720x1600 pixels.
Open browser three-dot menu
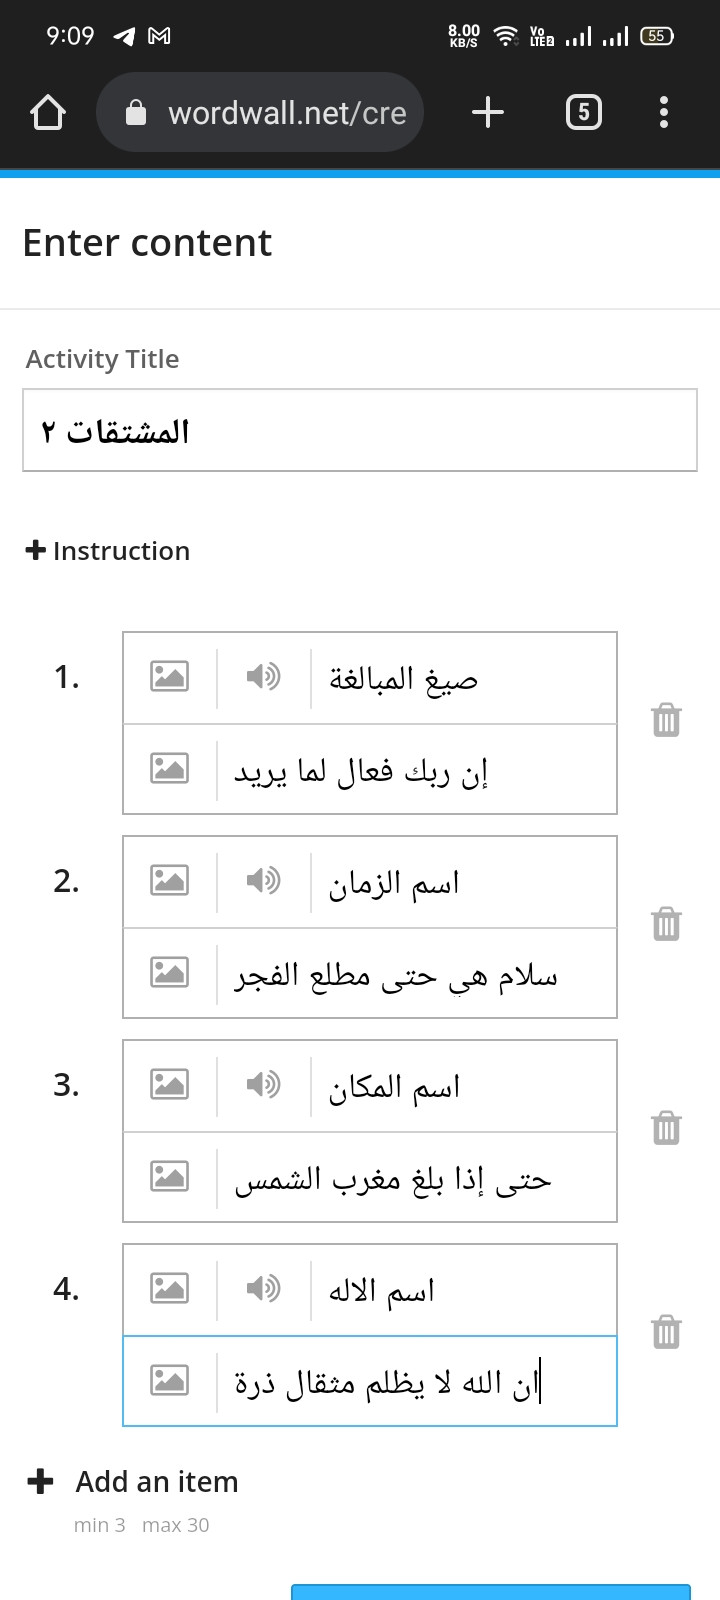coord(664,112)
